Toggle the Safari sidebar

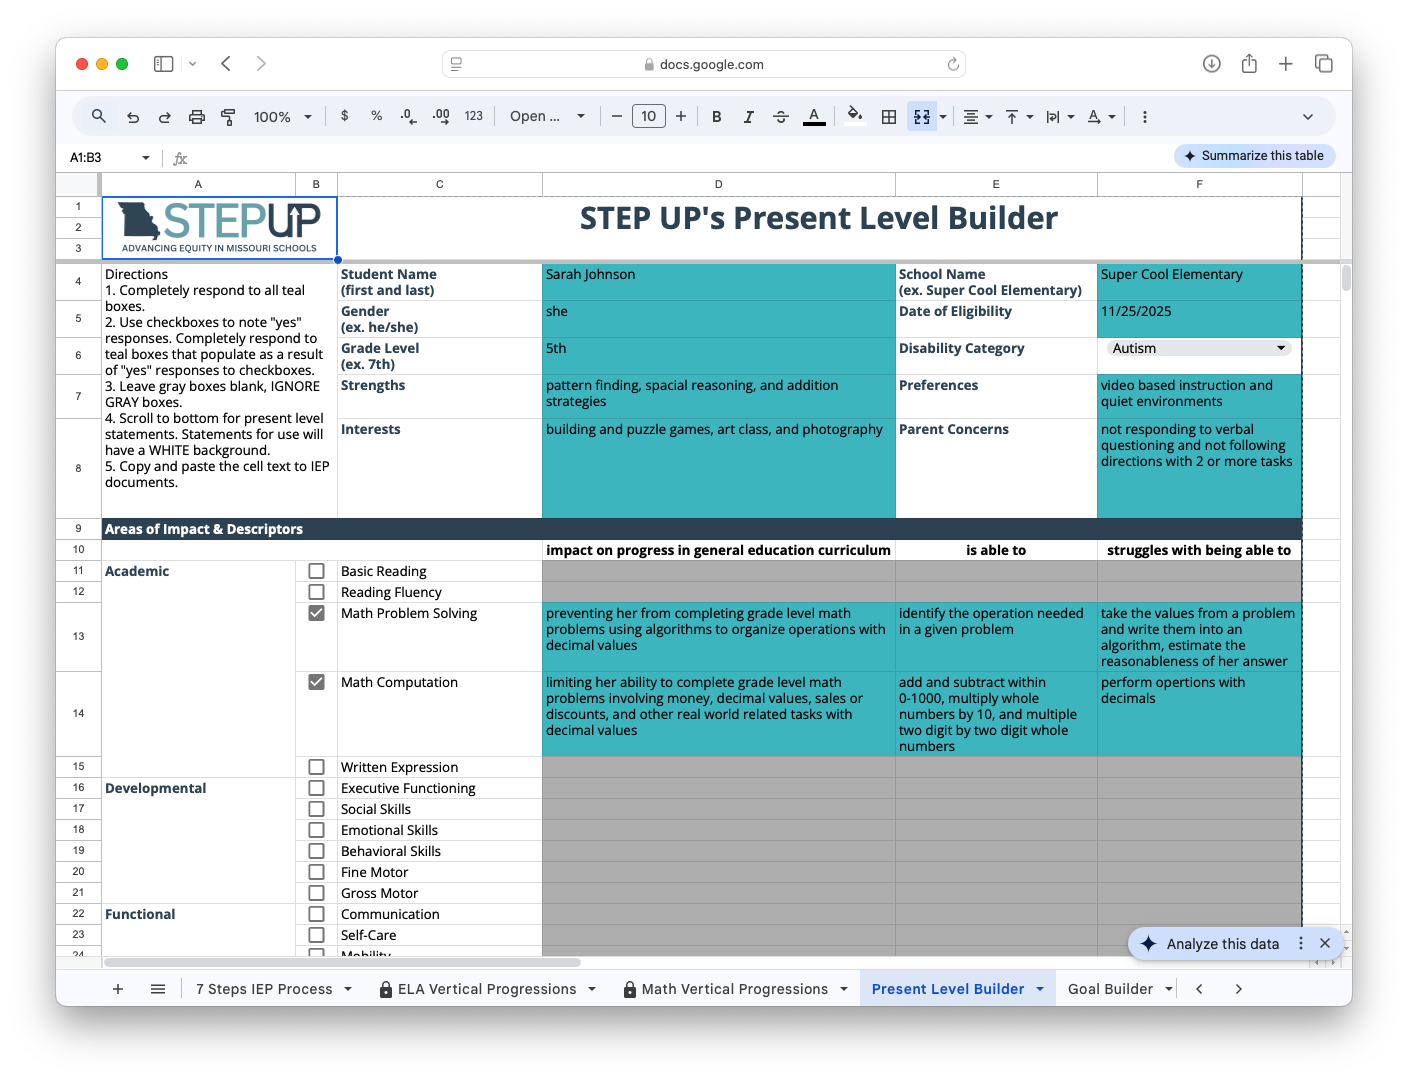click(163, 64)
